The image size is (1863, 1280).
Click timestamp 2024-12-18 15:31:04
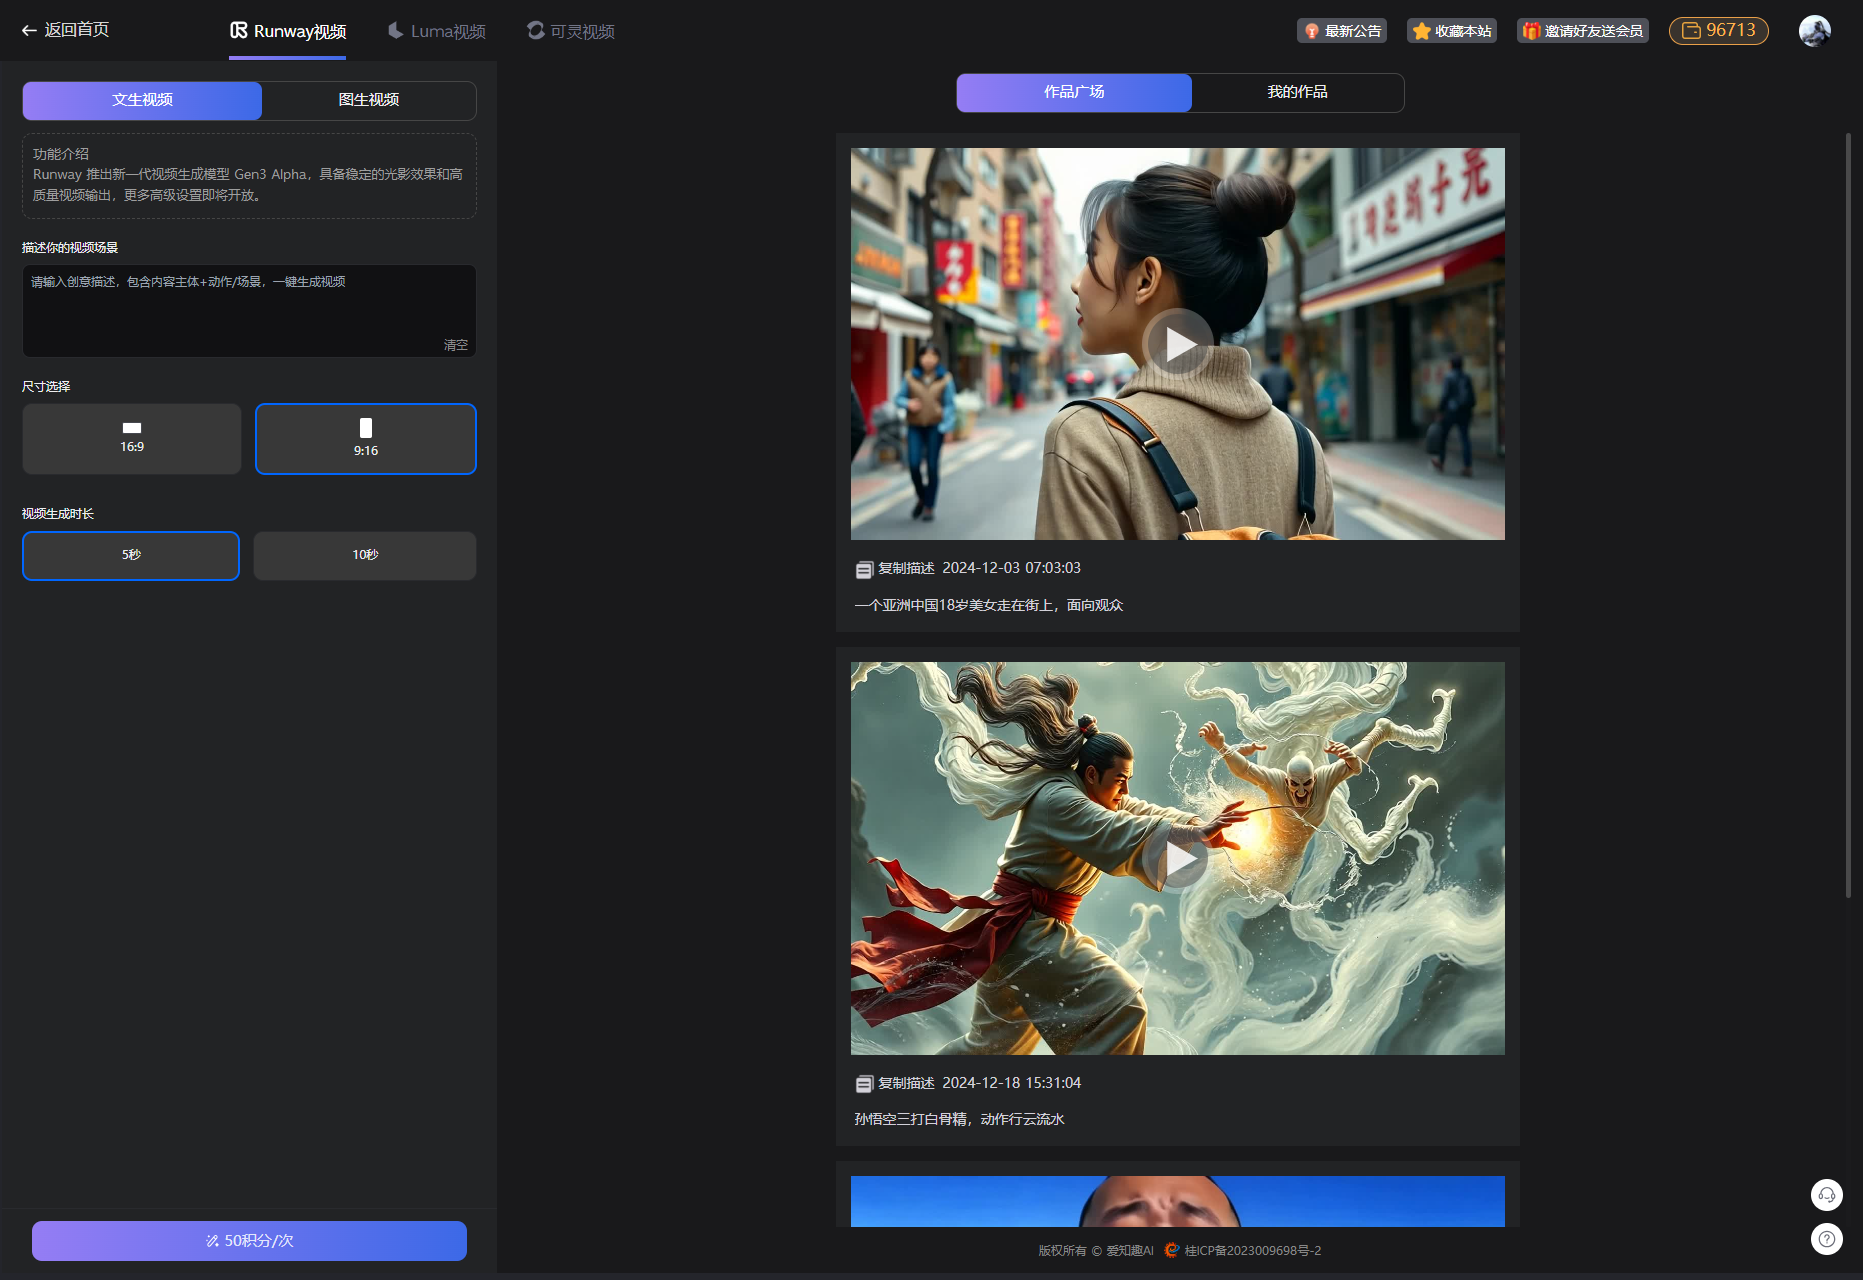(1011, 1083)
